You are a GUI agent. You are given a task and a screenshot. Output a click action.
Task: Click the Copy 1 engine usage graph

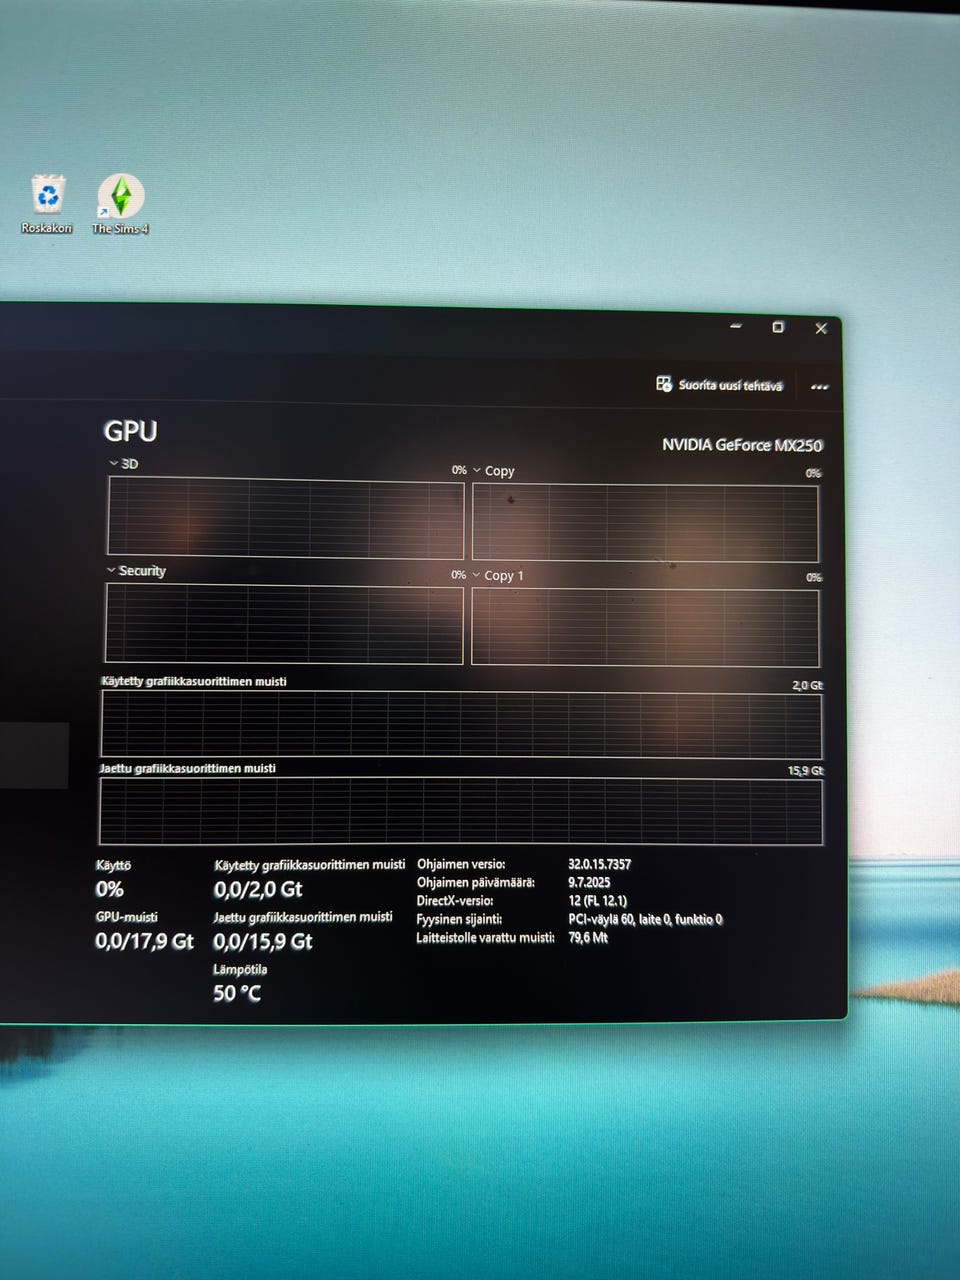pos(645,627)
